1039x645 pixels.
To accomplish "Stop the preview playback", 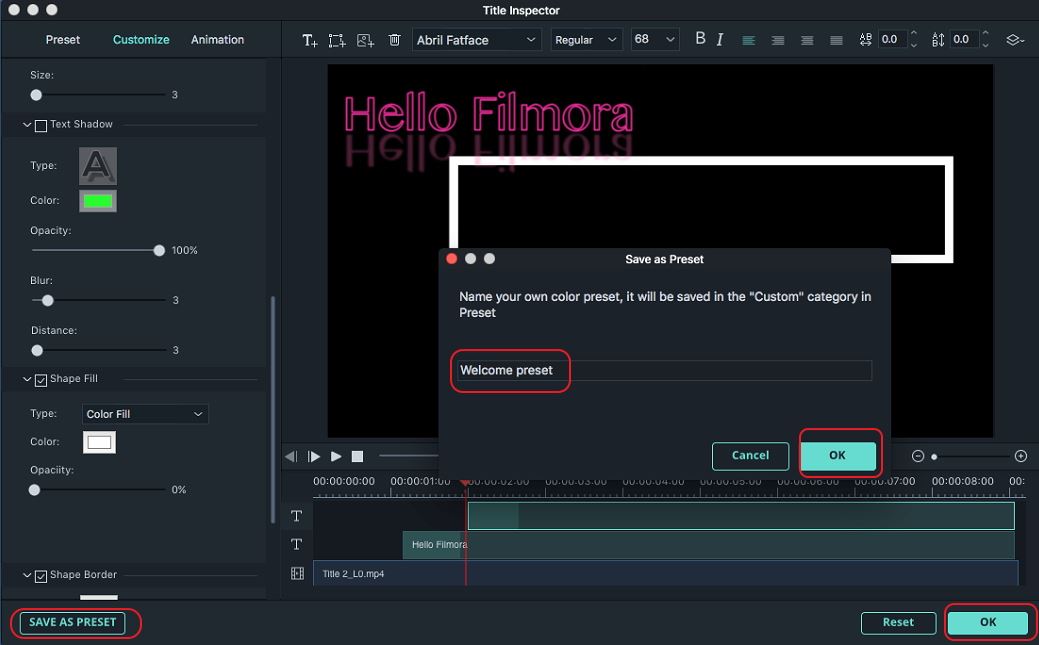I will pyautogui.click(x=357, y=456).
